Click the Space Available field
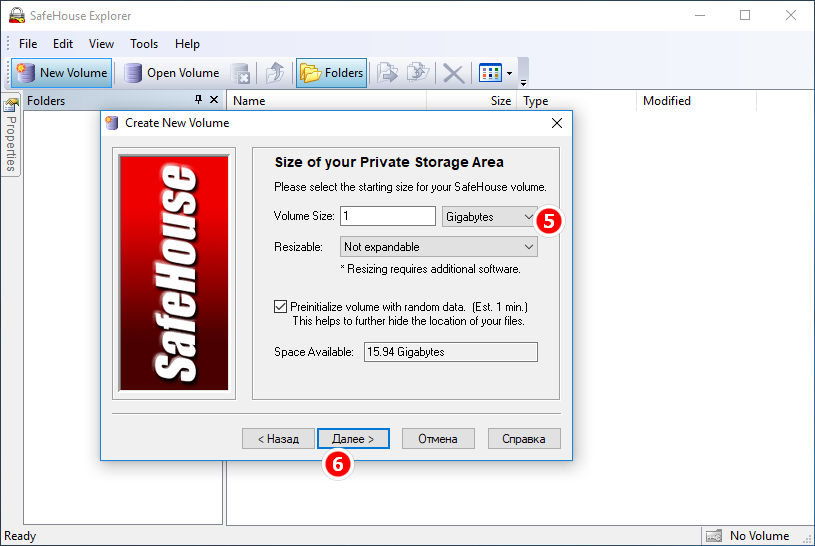Image resolution: width=815 pixels, height=546 pixels. (451, 352)
